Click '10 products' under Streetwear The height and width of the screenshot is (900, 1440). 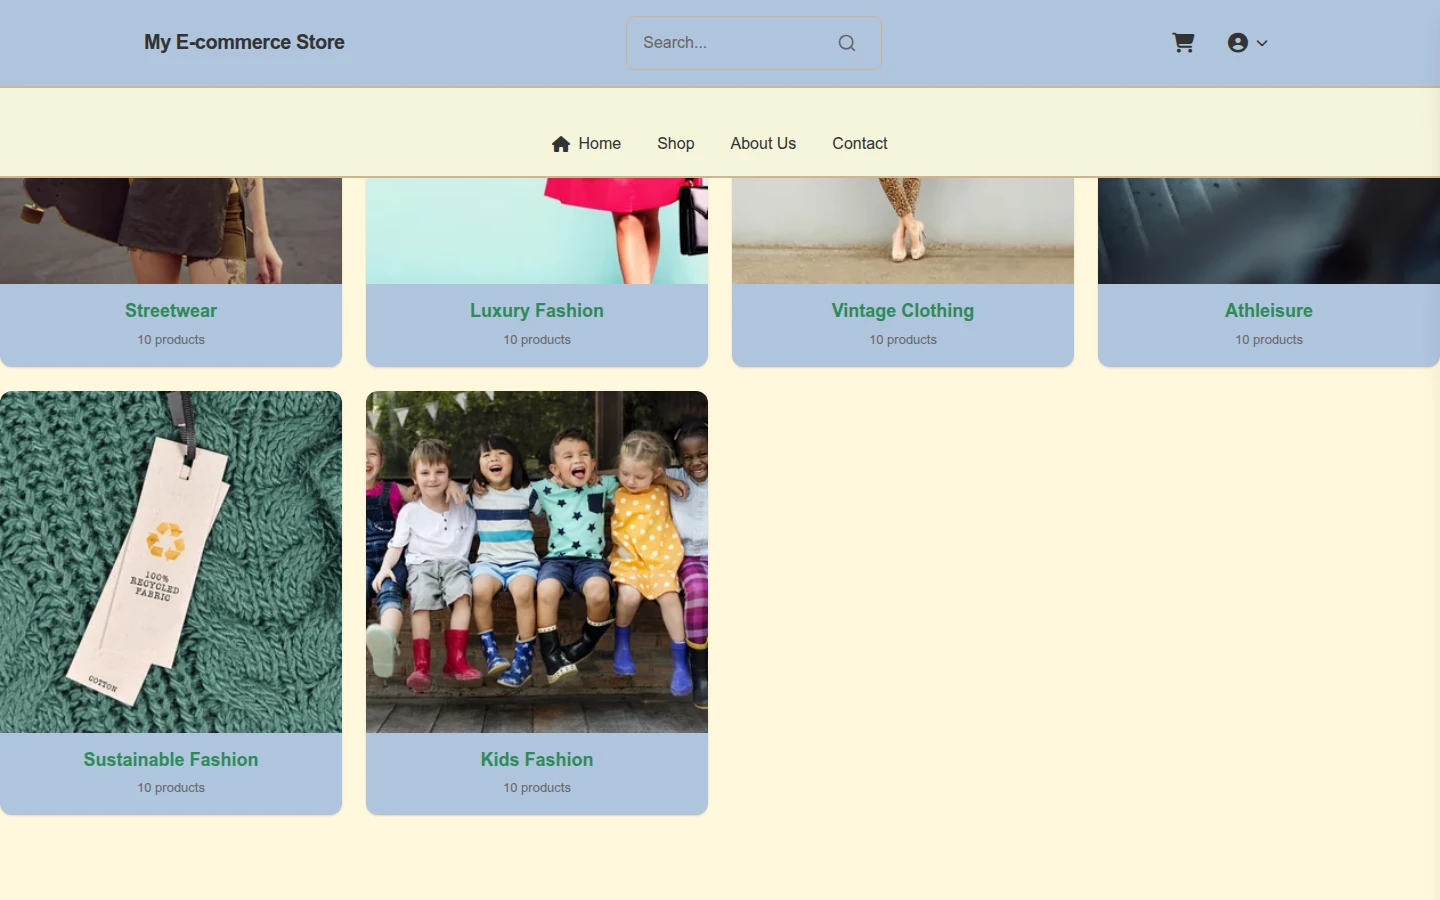coord(171,340)
